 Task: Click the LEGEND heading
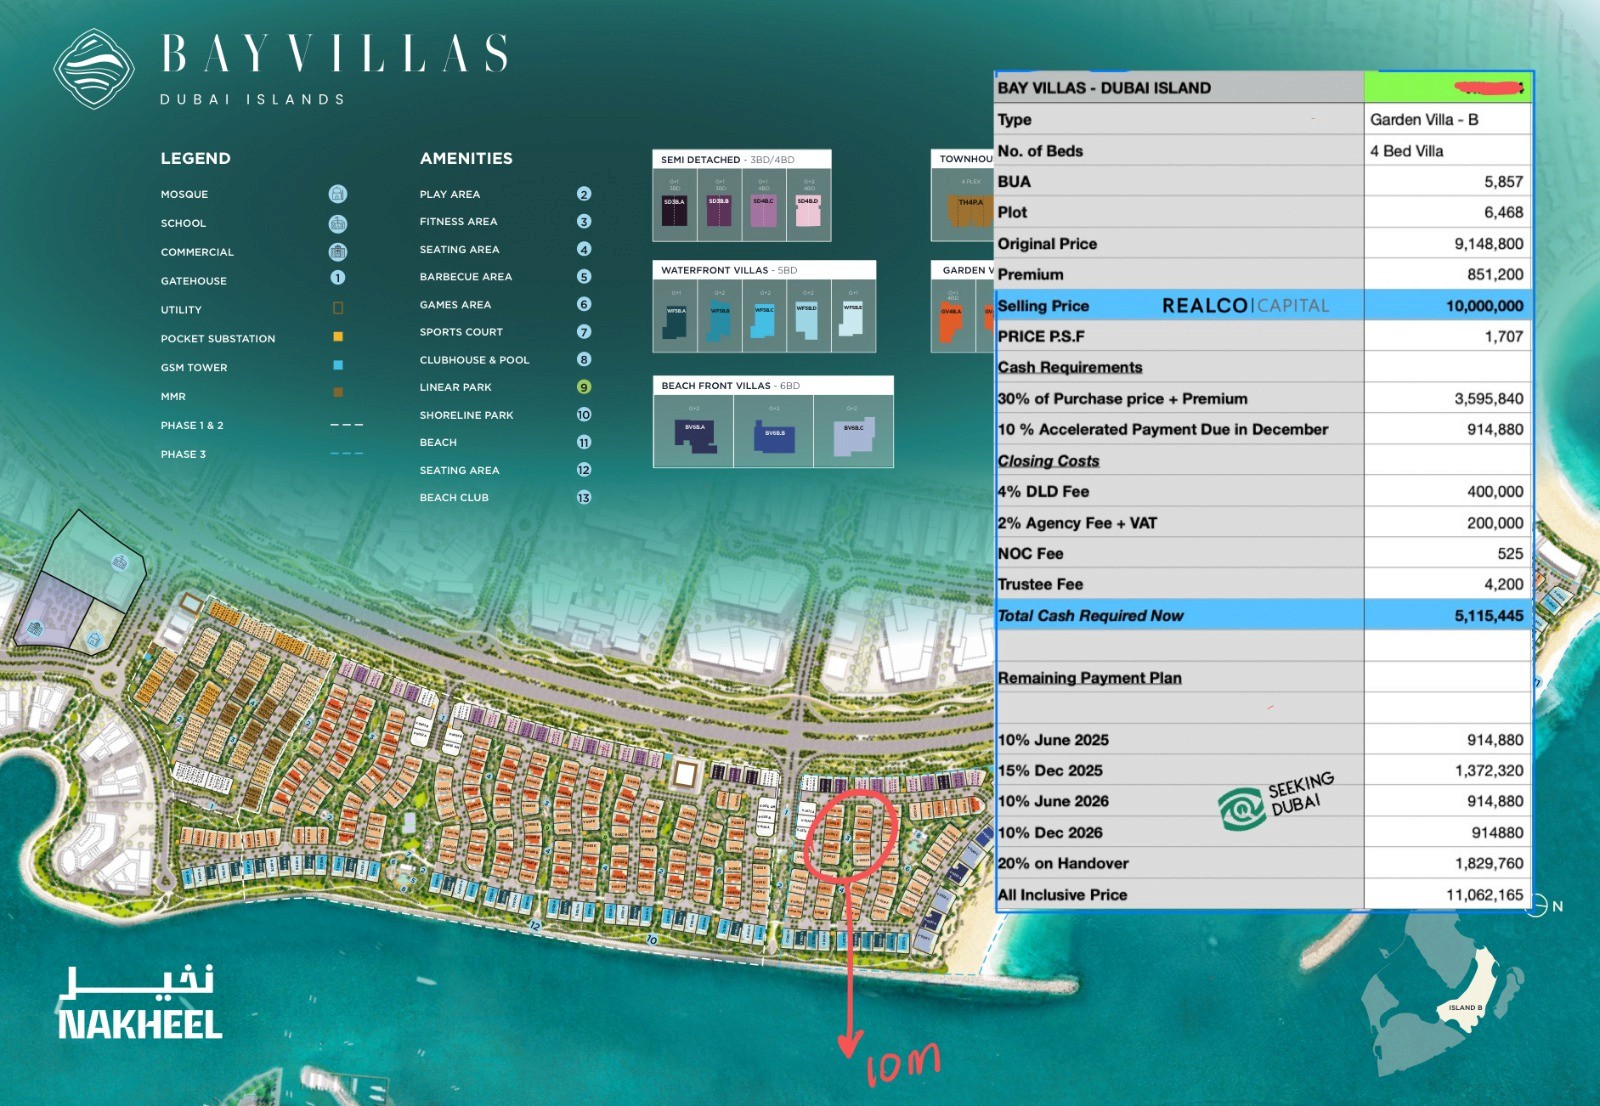(x=196, y=158)
